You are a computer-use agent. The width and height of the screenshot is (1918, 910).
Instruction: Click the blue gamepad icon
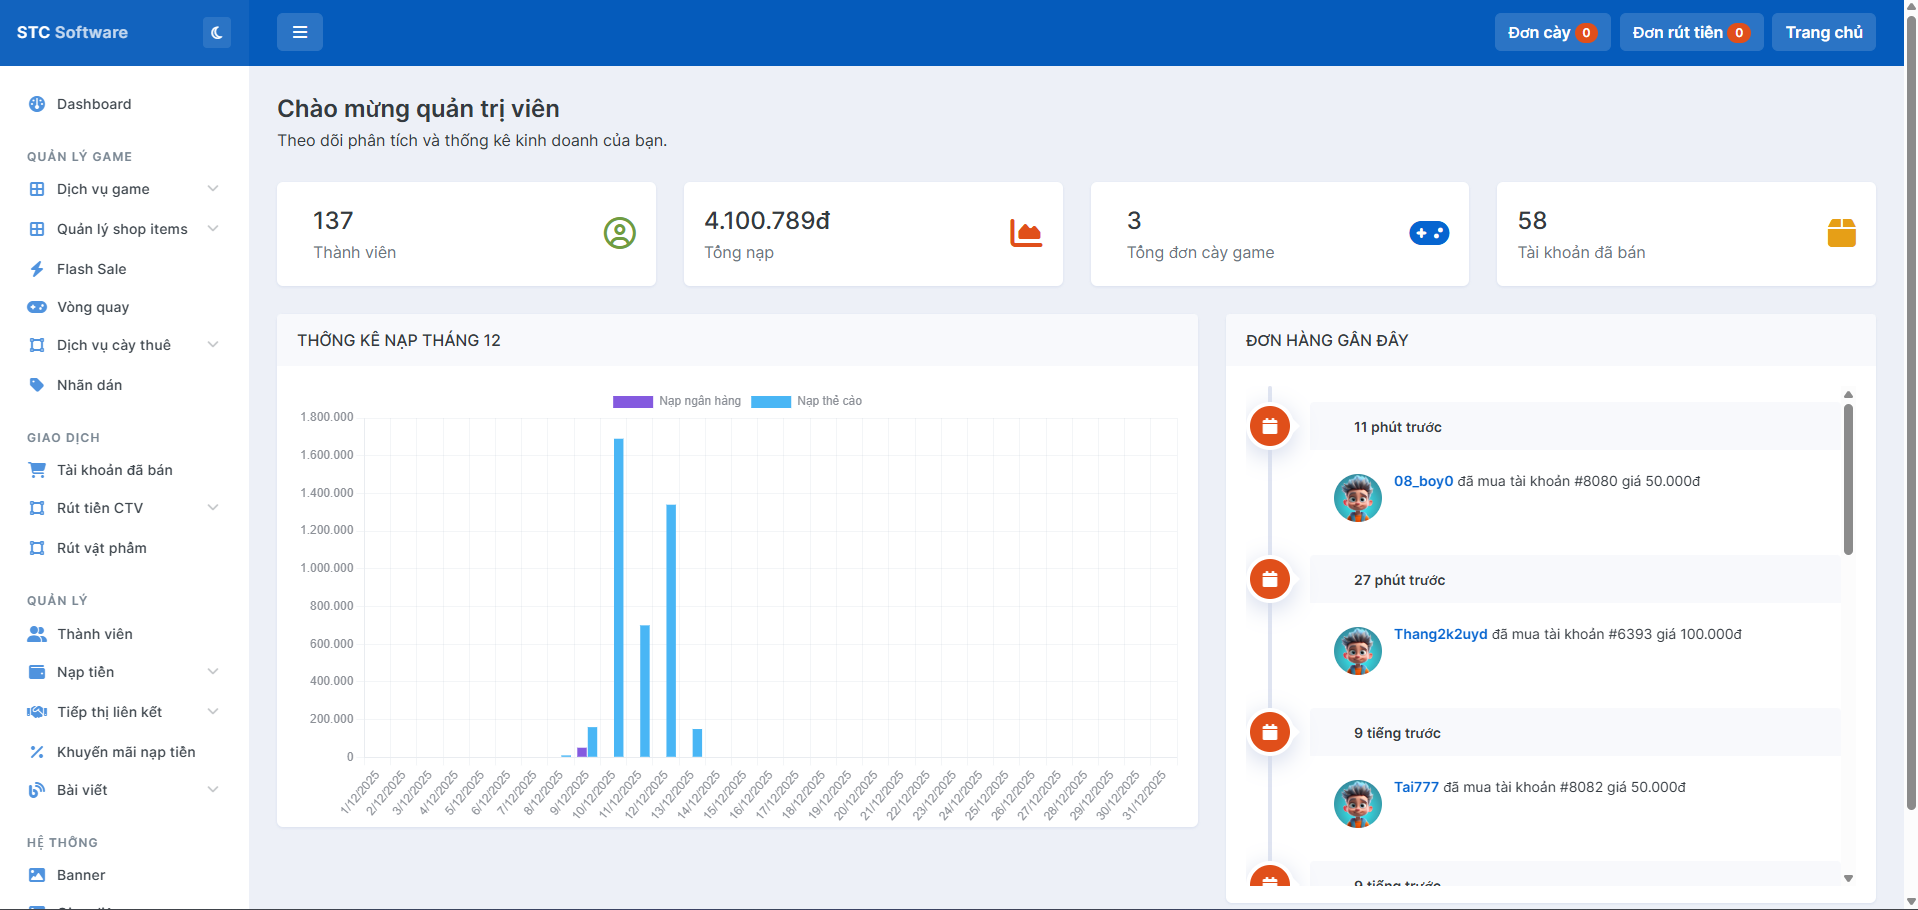(1428, 233)
